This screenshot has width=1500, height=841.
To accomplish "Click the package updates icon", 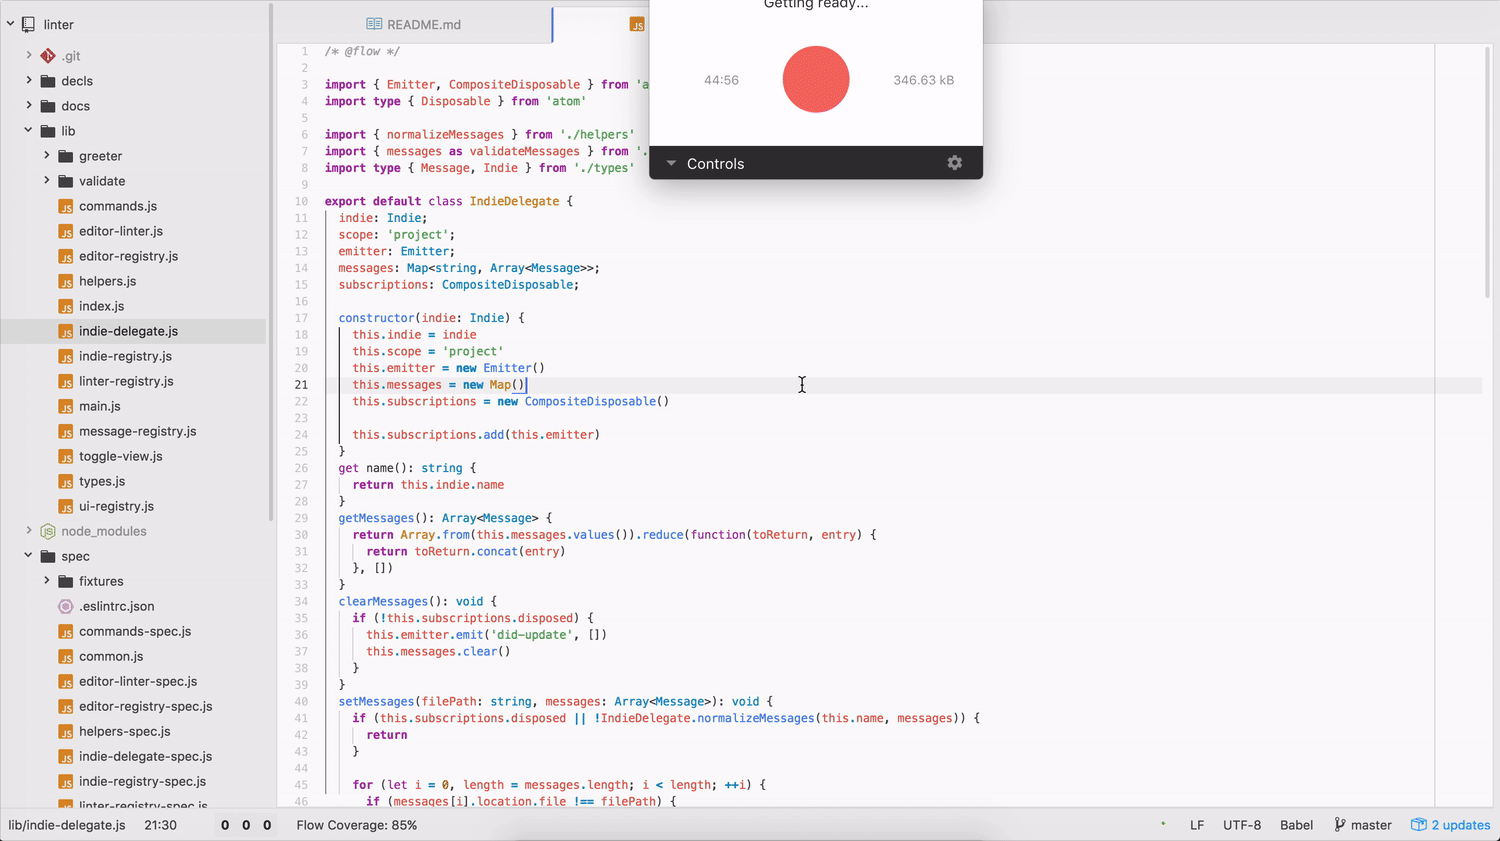I will tap(1419, 825).
